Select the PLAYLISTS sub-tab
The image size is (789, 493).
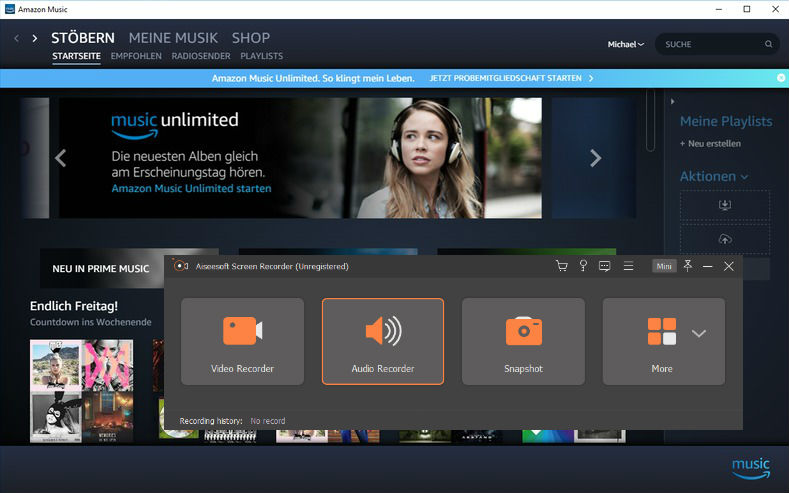click(262, 56)
